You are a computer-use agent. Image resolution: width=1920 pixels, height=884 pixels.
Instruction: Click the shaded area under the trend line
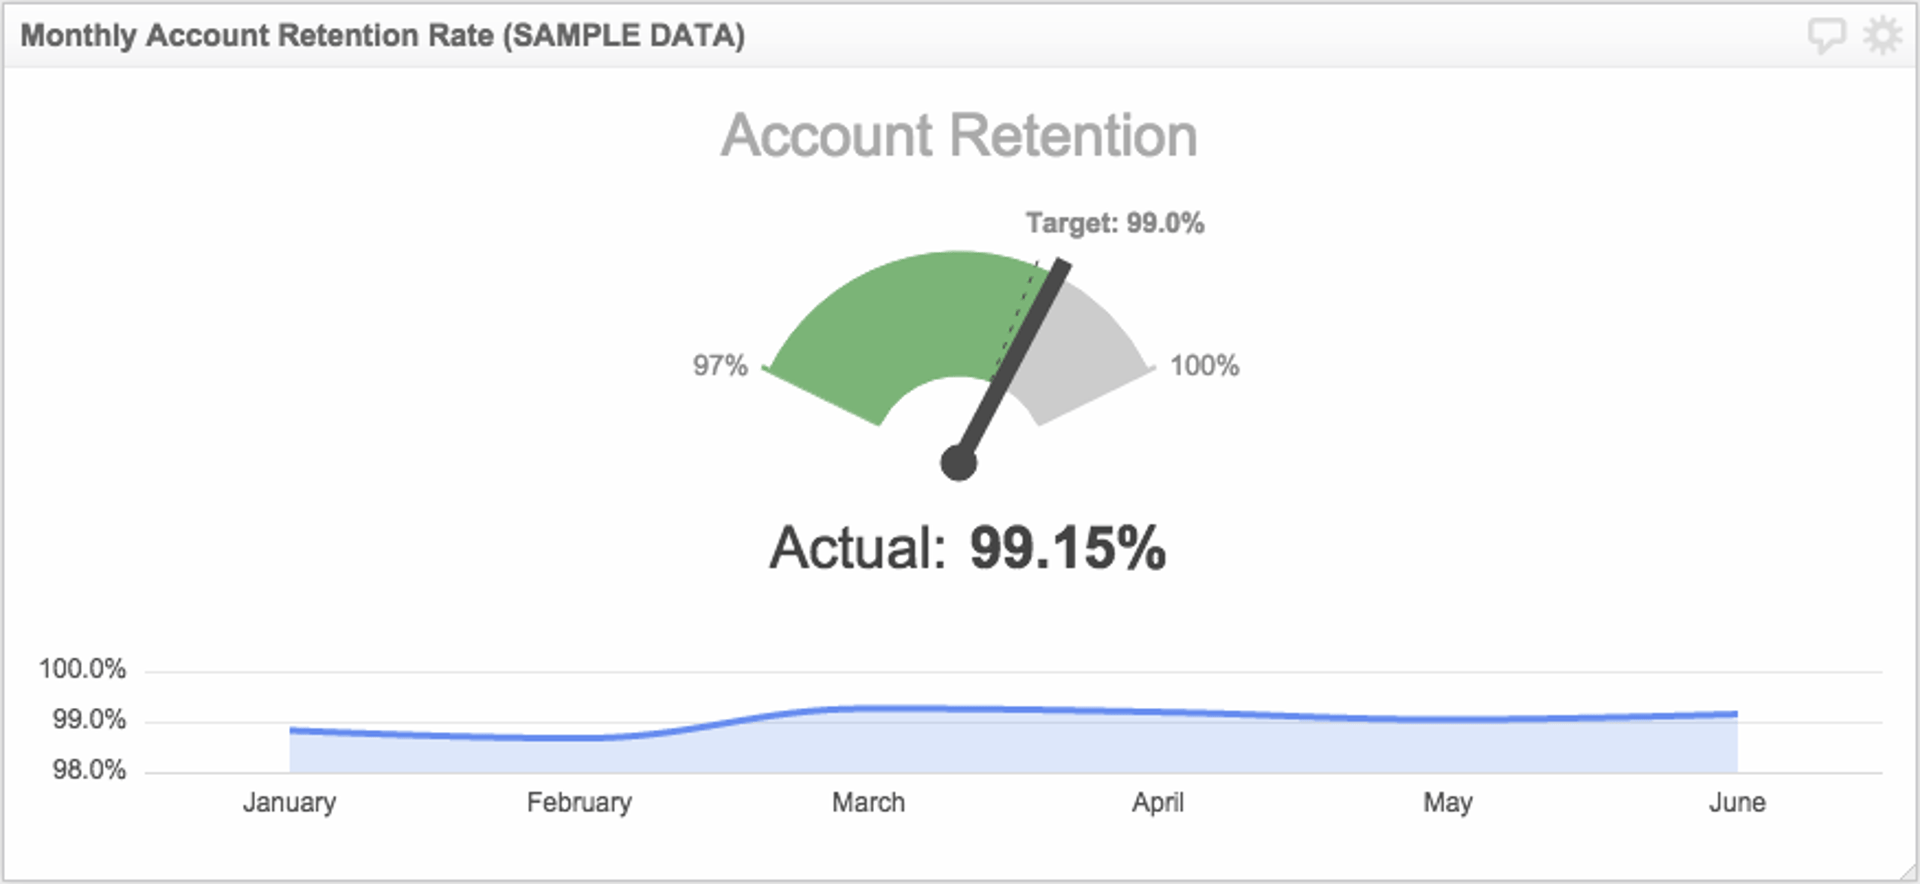(x=1000, y=750)
